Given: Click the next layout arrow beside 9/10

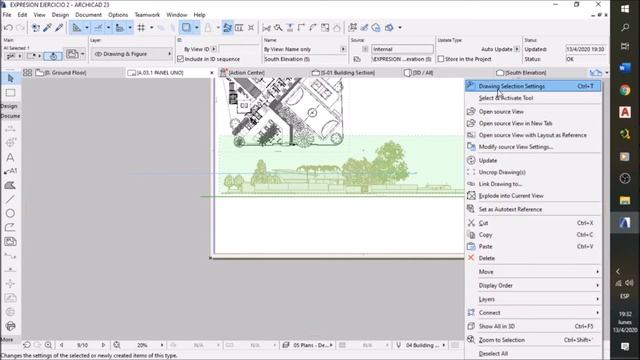Looking at the screenshot, I should tap(103, 345).
